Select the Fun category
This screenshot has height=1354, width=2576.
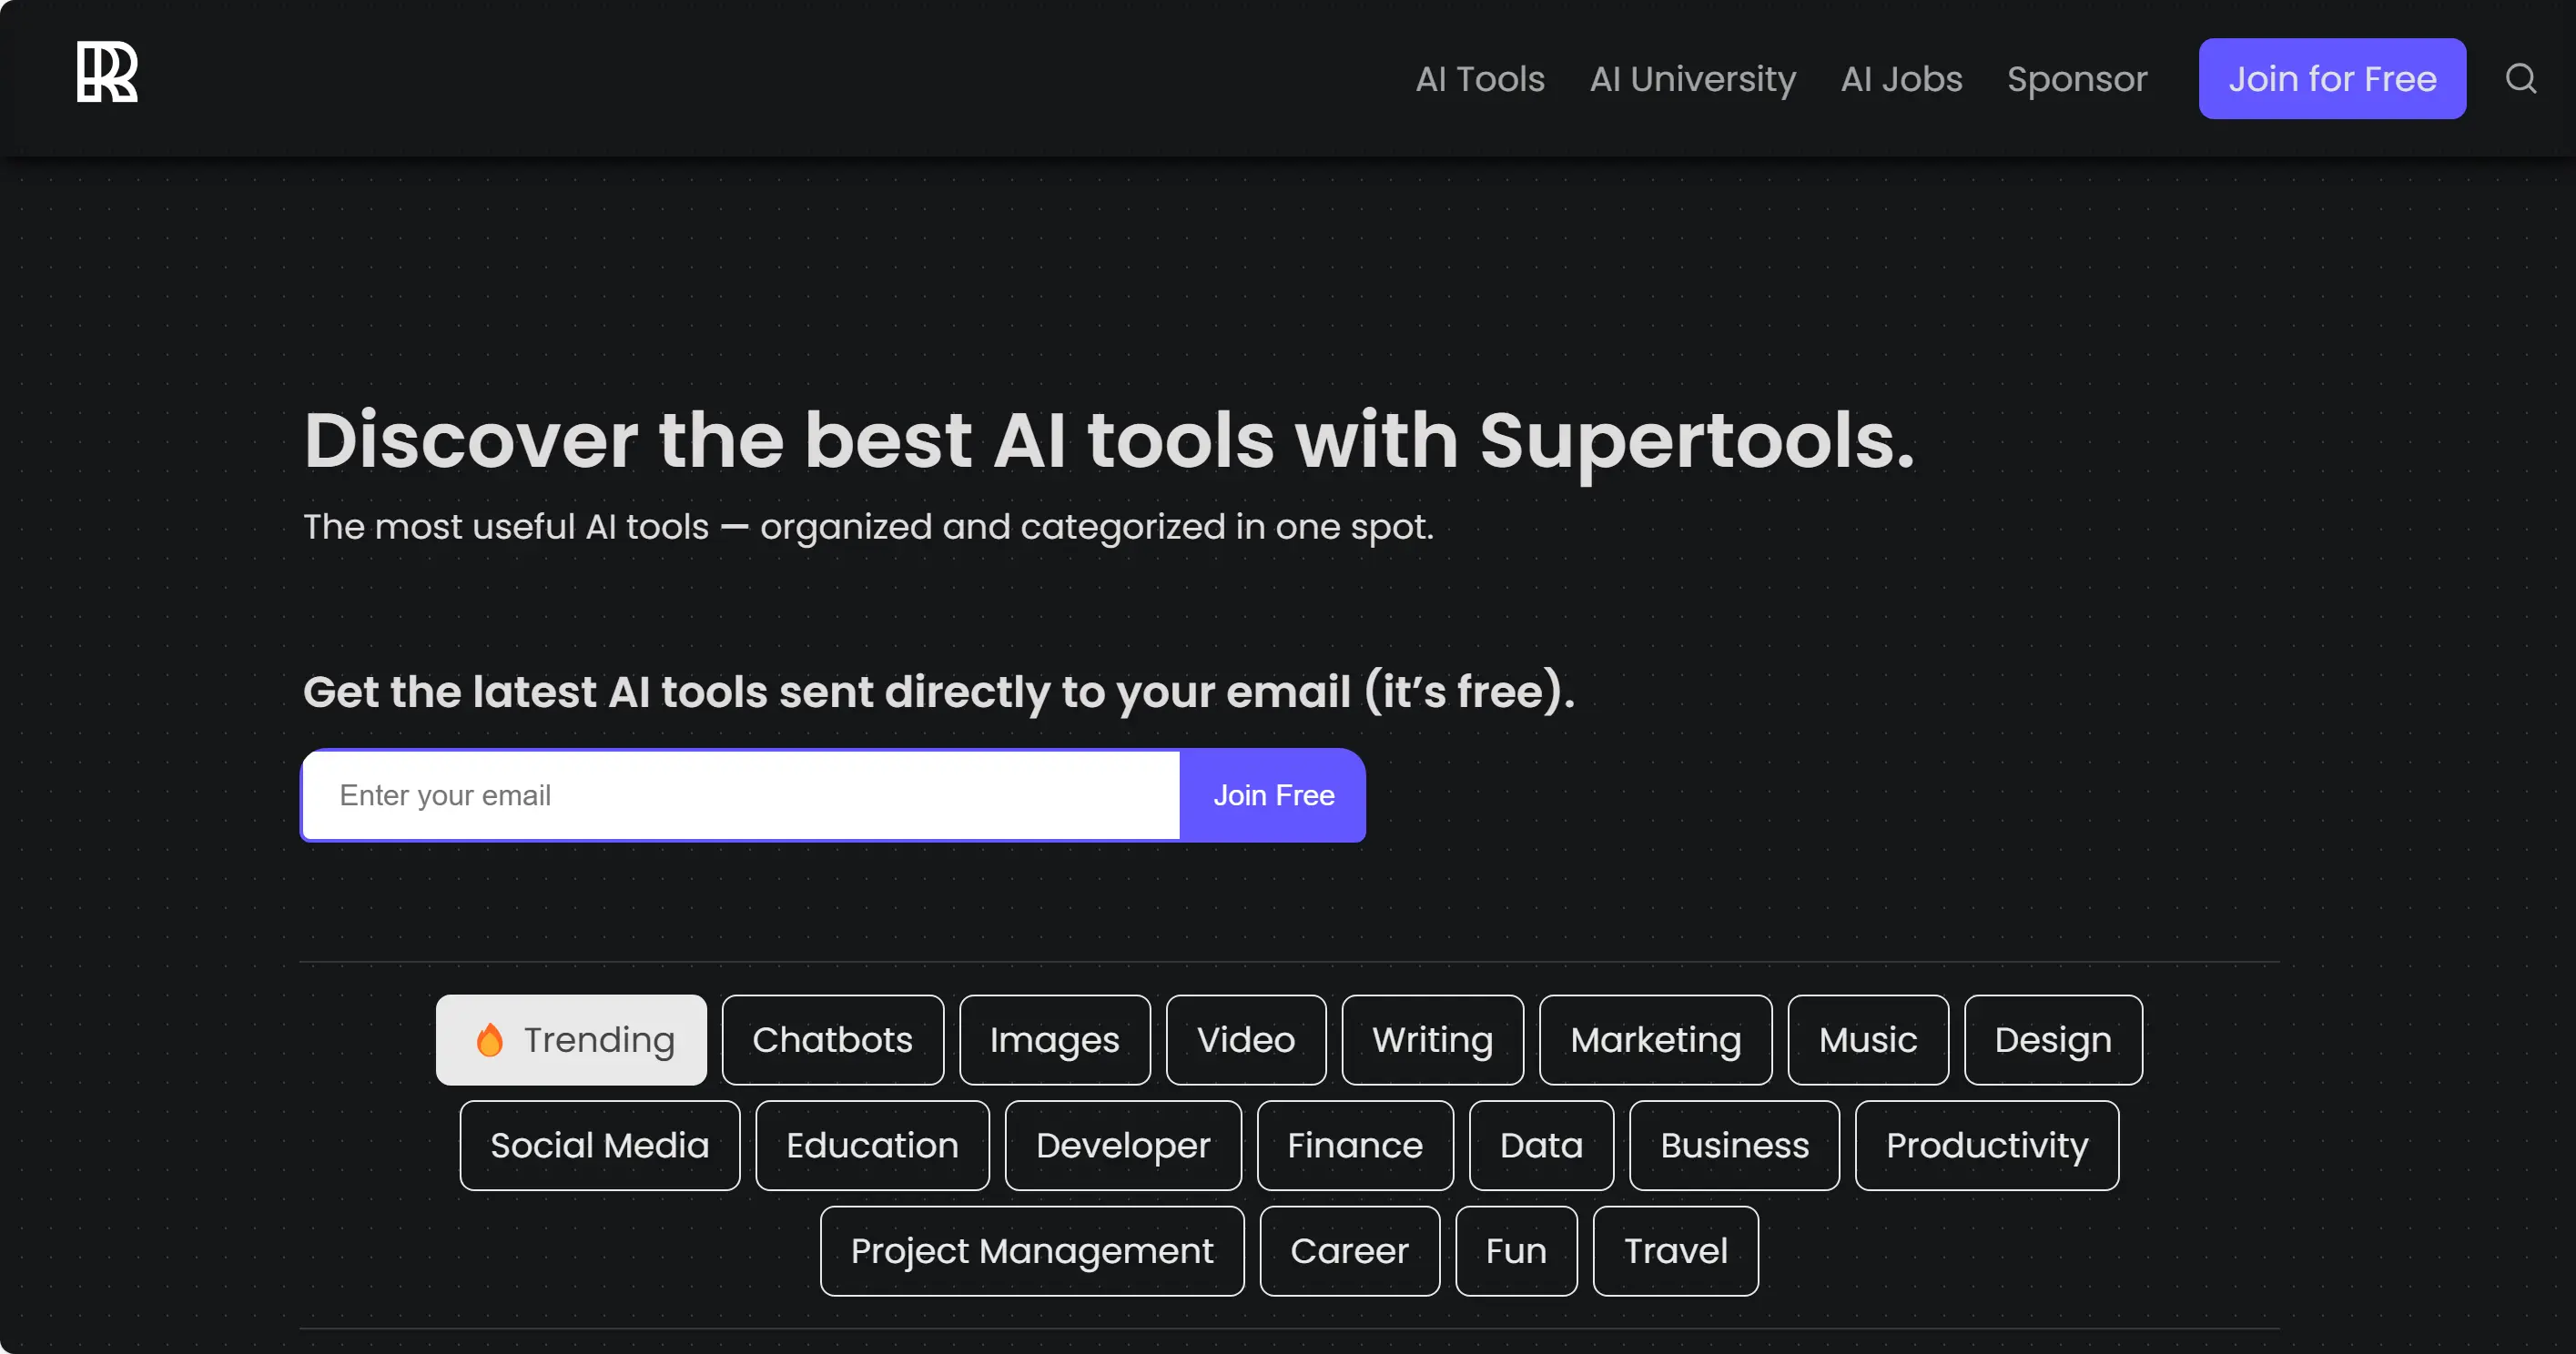tap(1516, 1251)
